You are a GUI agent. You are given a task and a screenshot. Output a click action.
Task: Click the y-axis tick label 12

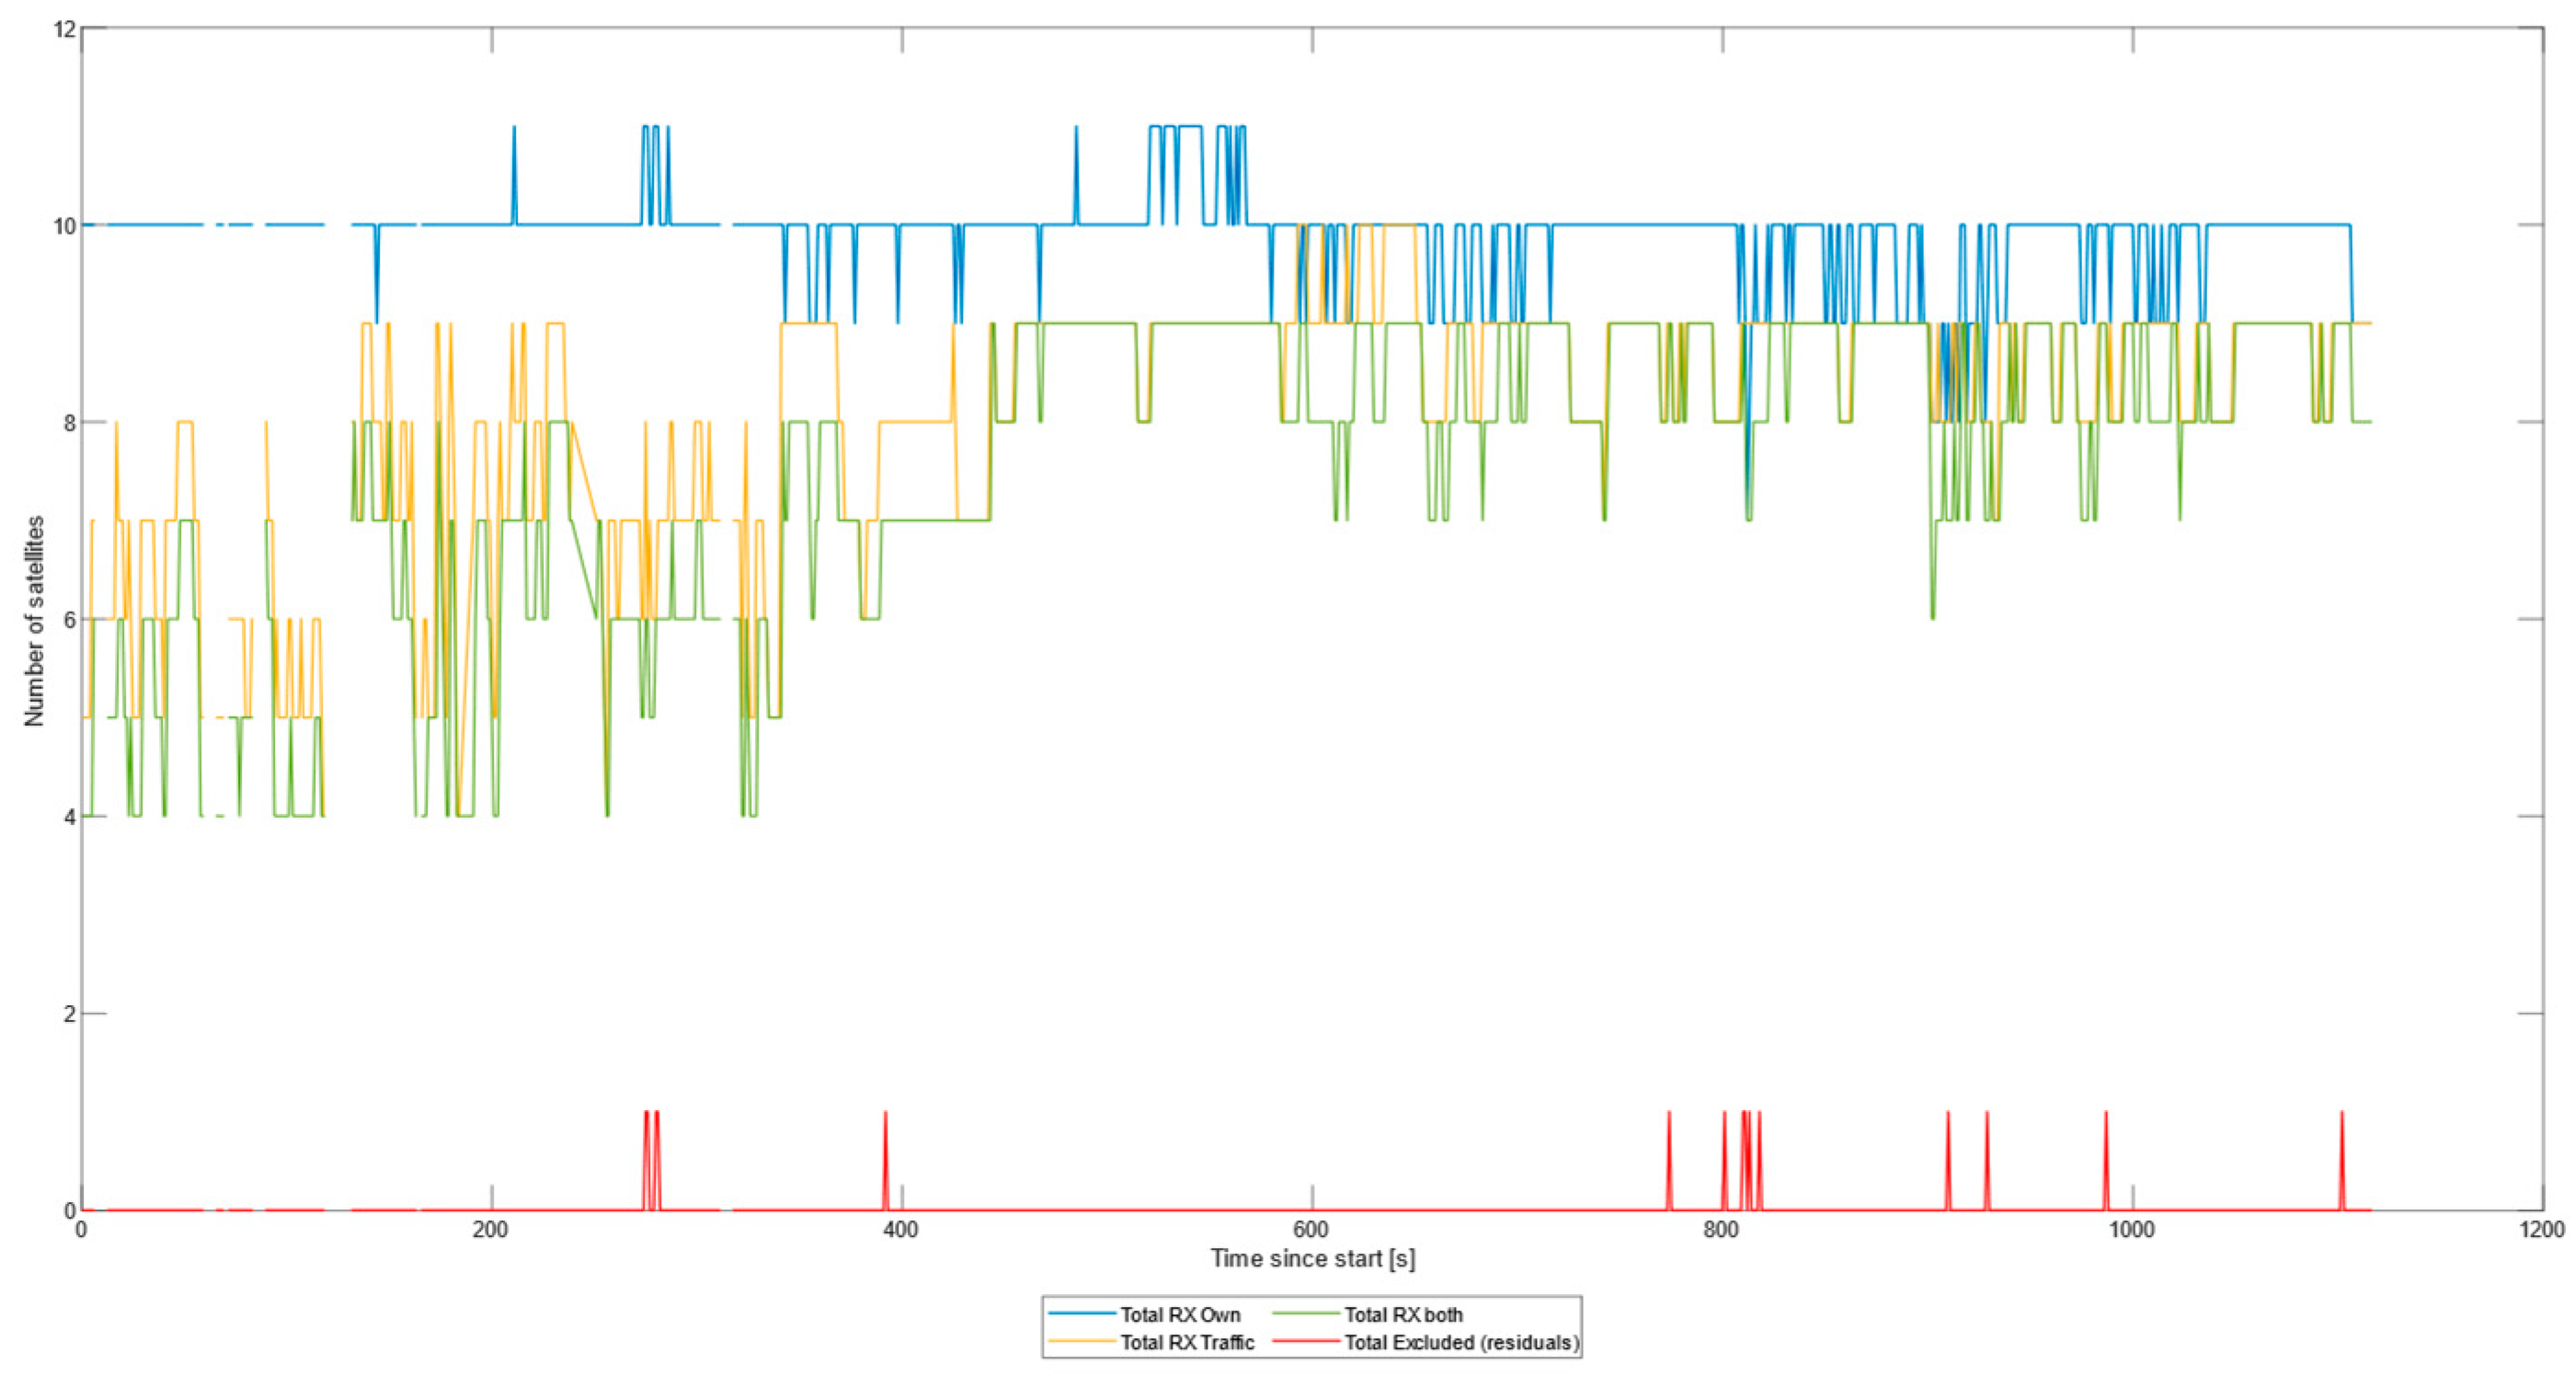coord(63,29)
